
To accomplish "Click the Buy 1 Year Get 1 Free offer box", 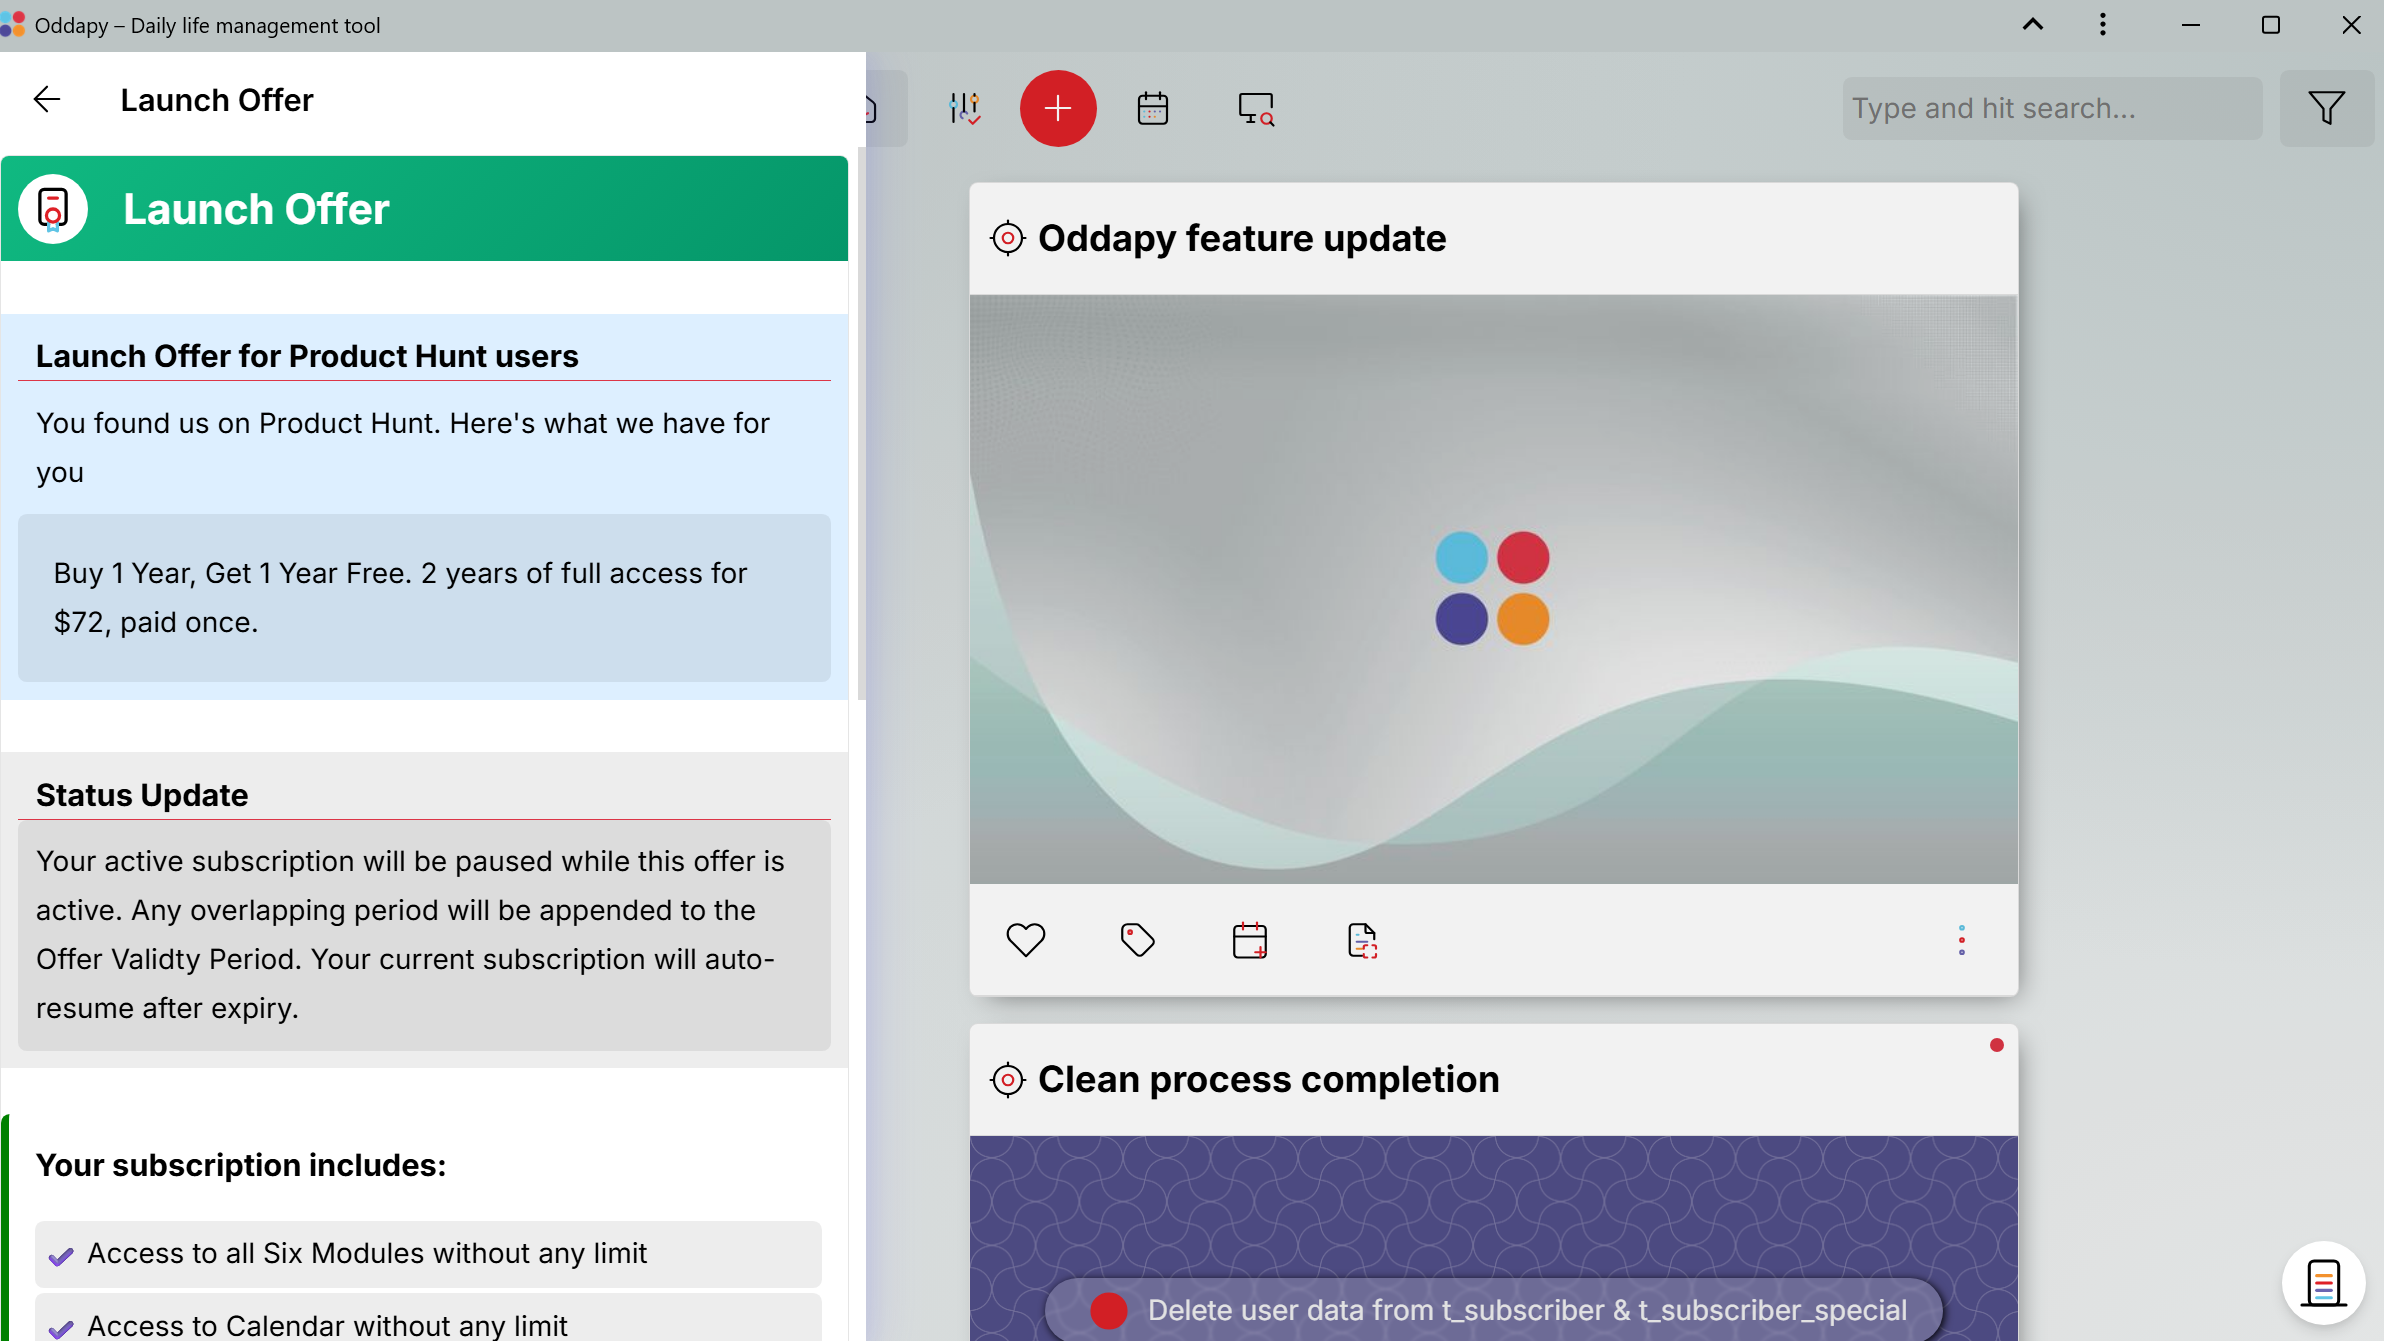I will click(424, 598).
